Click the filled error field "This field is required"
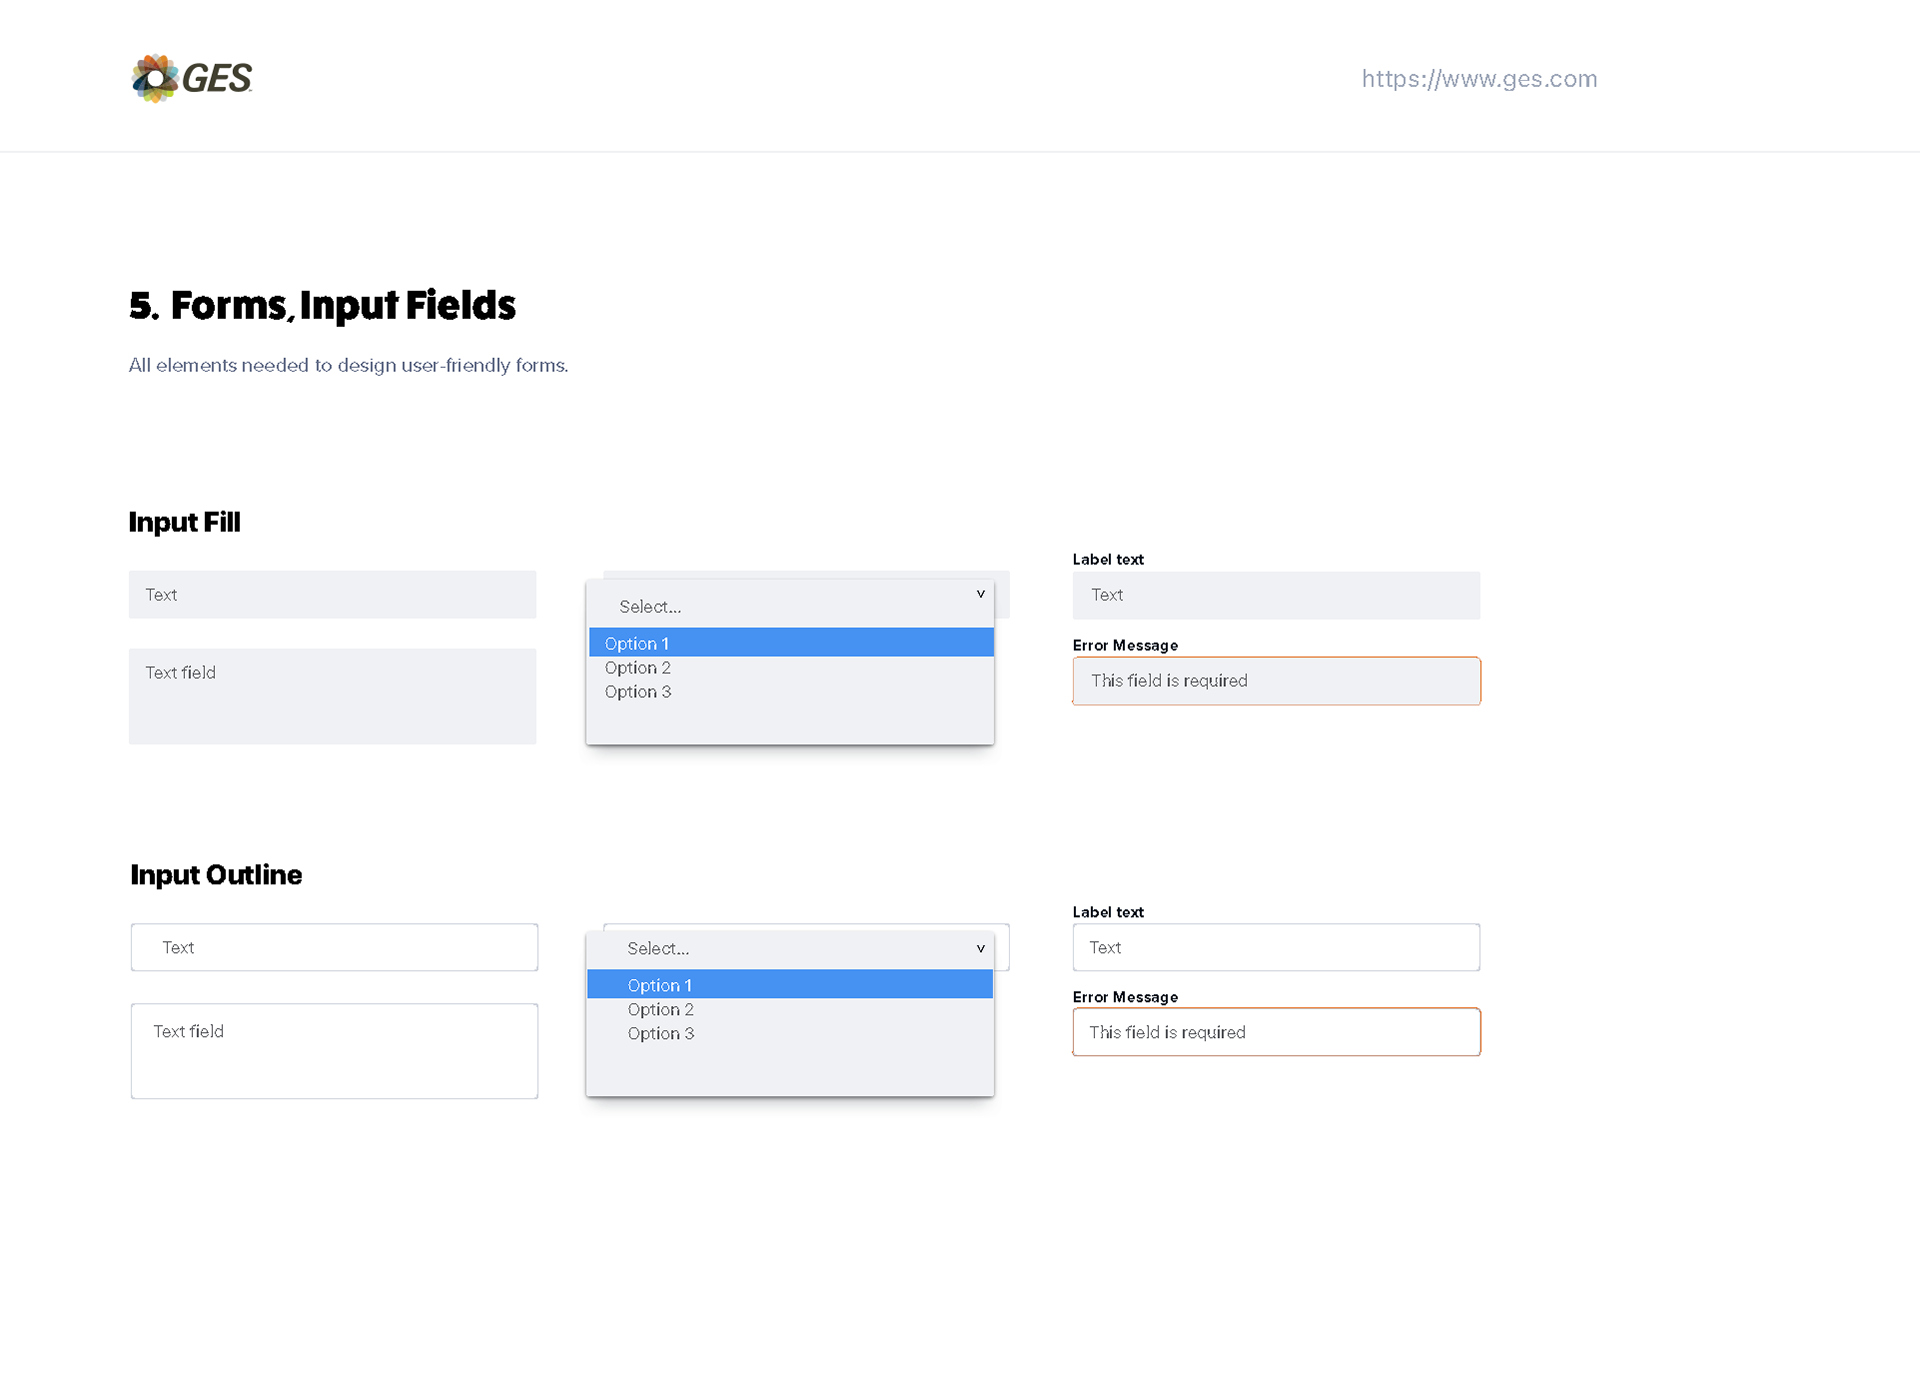 [1276, 681]
